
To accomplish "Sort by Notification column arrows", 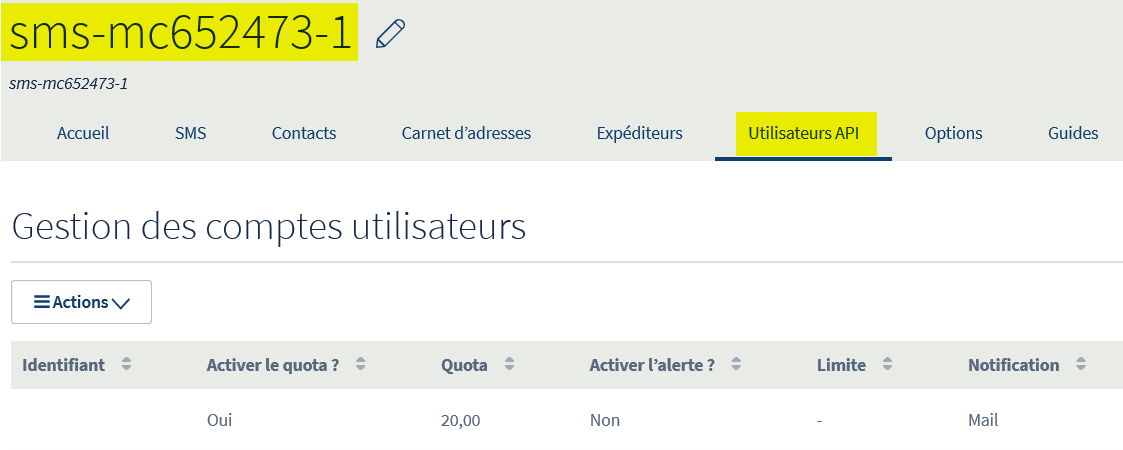I will pos(1081,364).
